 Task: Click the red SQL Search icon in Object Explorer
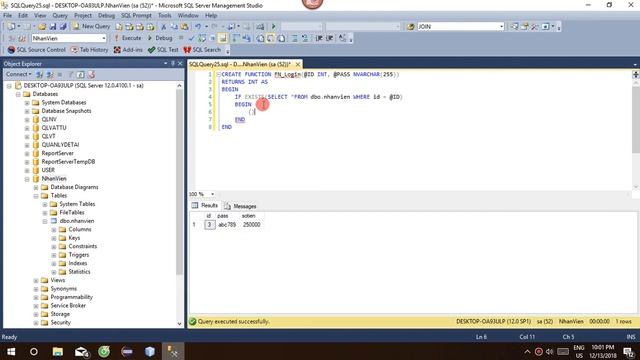(91, 75)
